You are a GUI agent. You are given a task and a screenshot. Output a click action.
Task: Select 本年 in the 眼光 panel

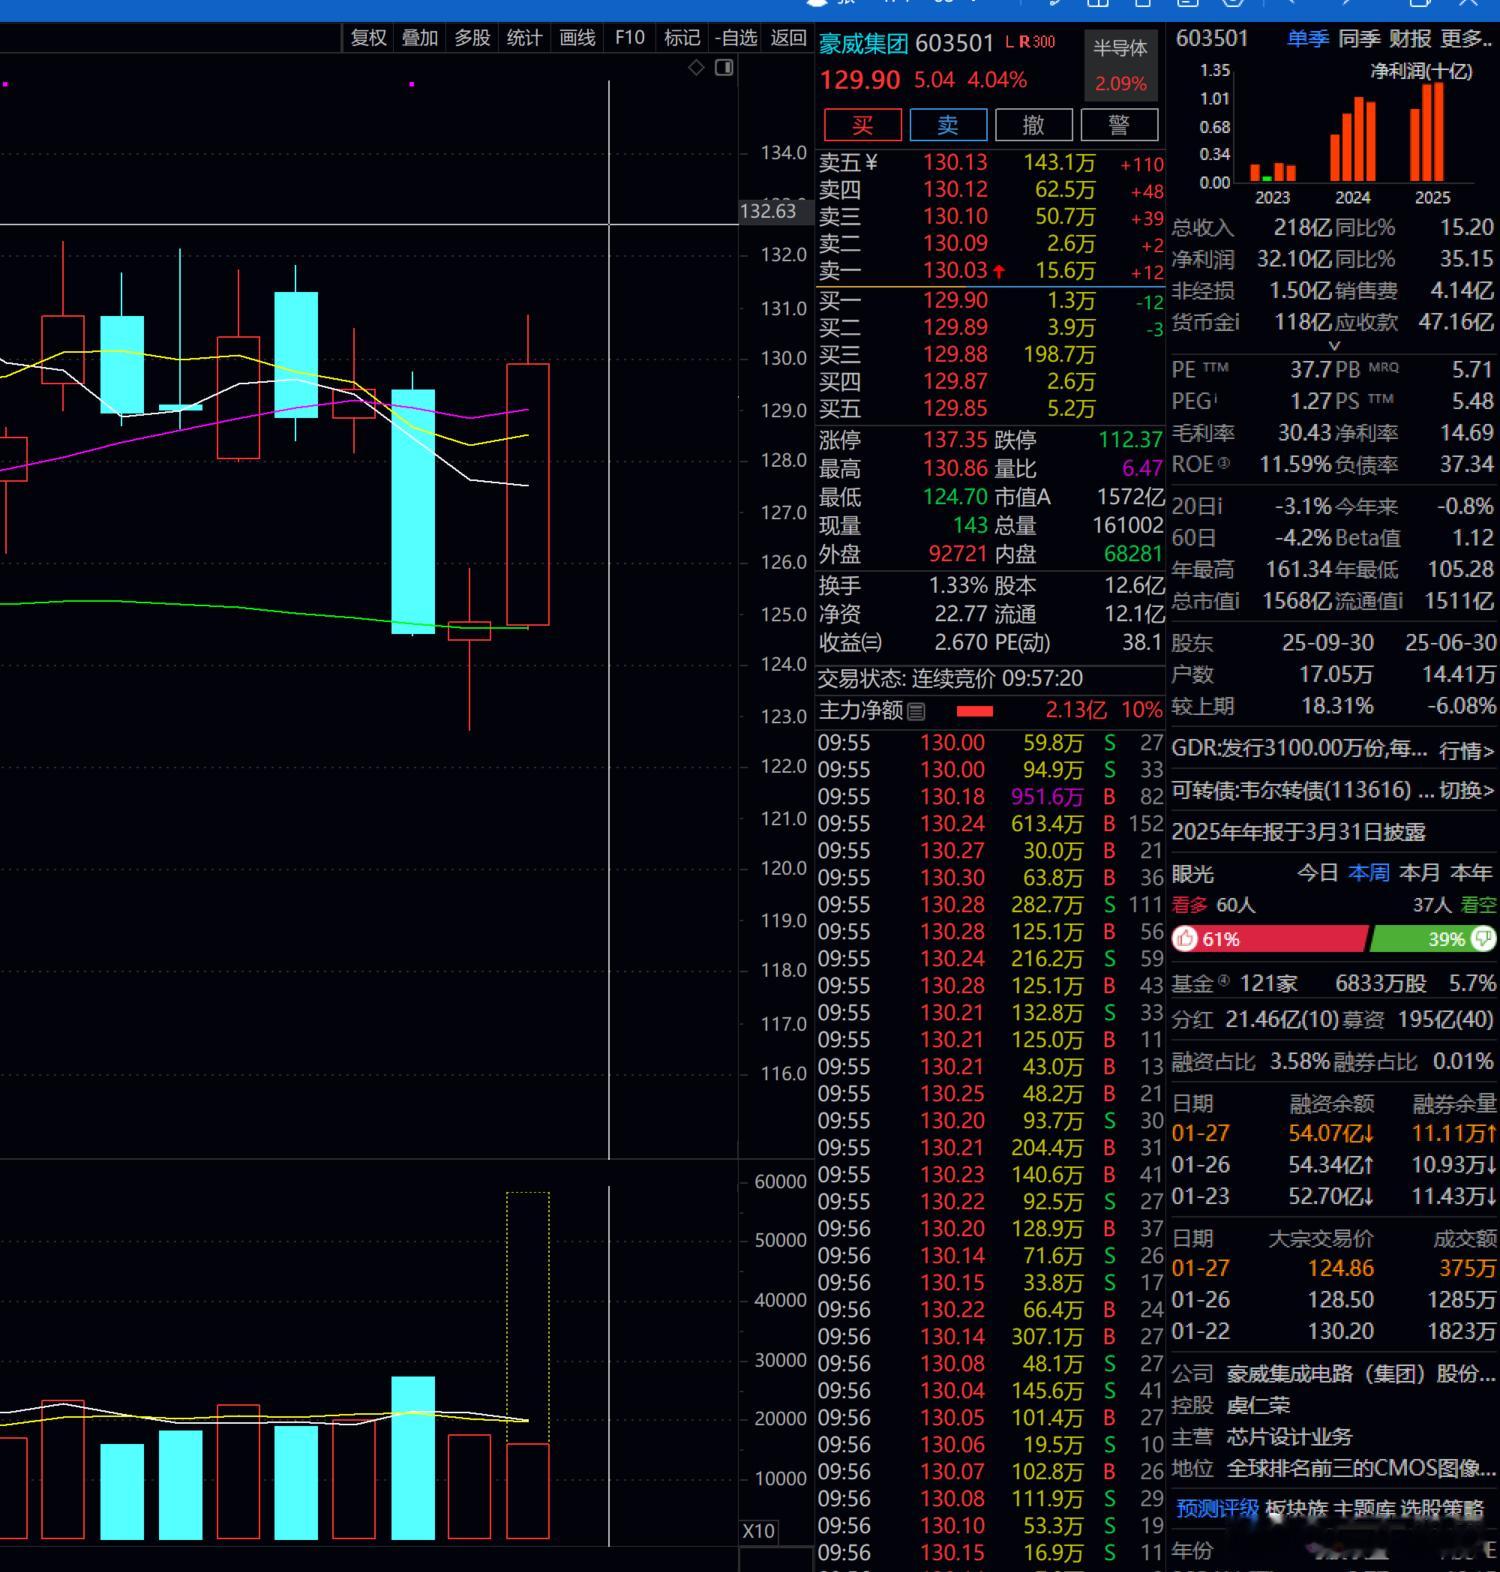(1471, 873)
